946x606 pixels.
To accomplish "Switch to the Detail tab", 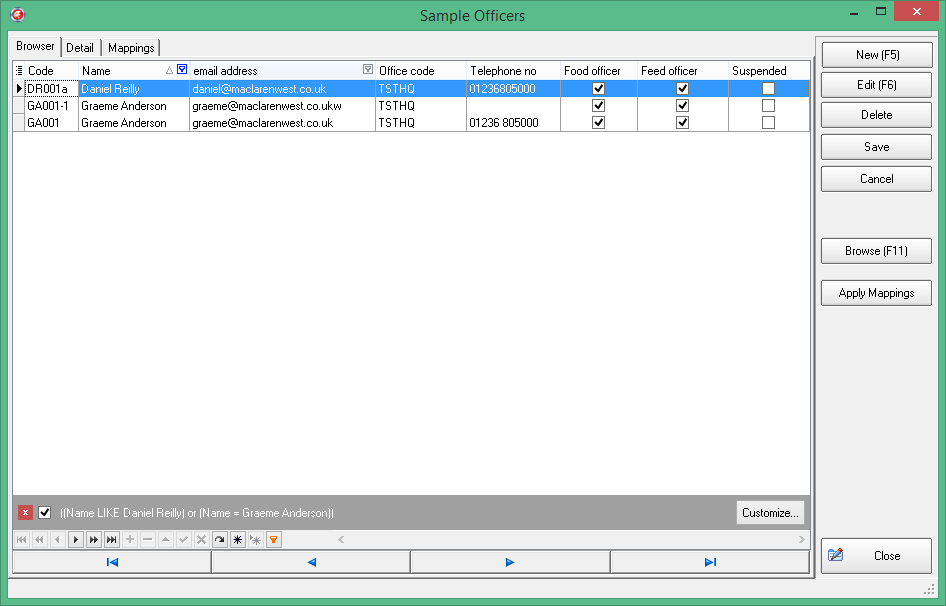I will (x=80, y=48).
